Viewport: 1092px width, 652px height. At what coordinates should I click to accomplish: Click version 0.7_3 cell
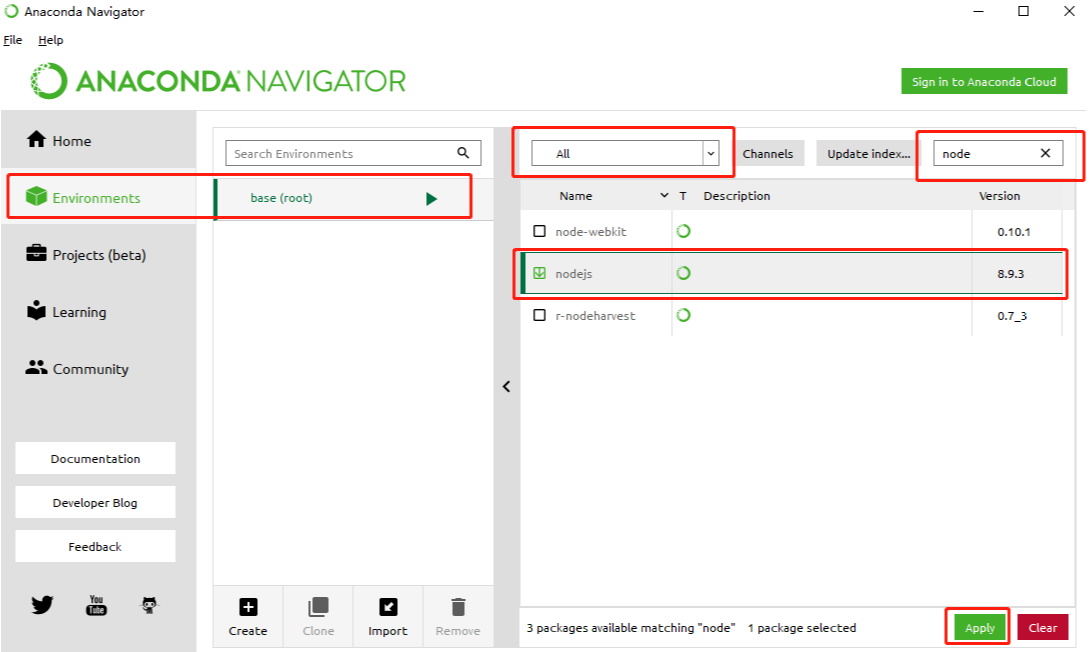(1012, 316)
